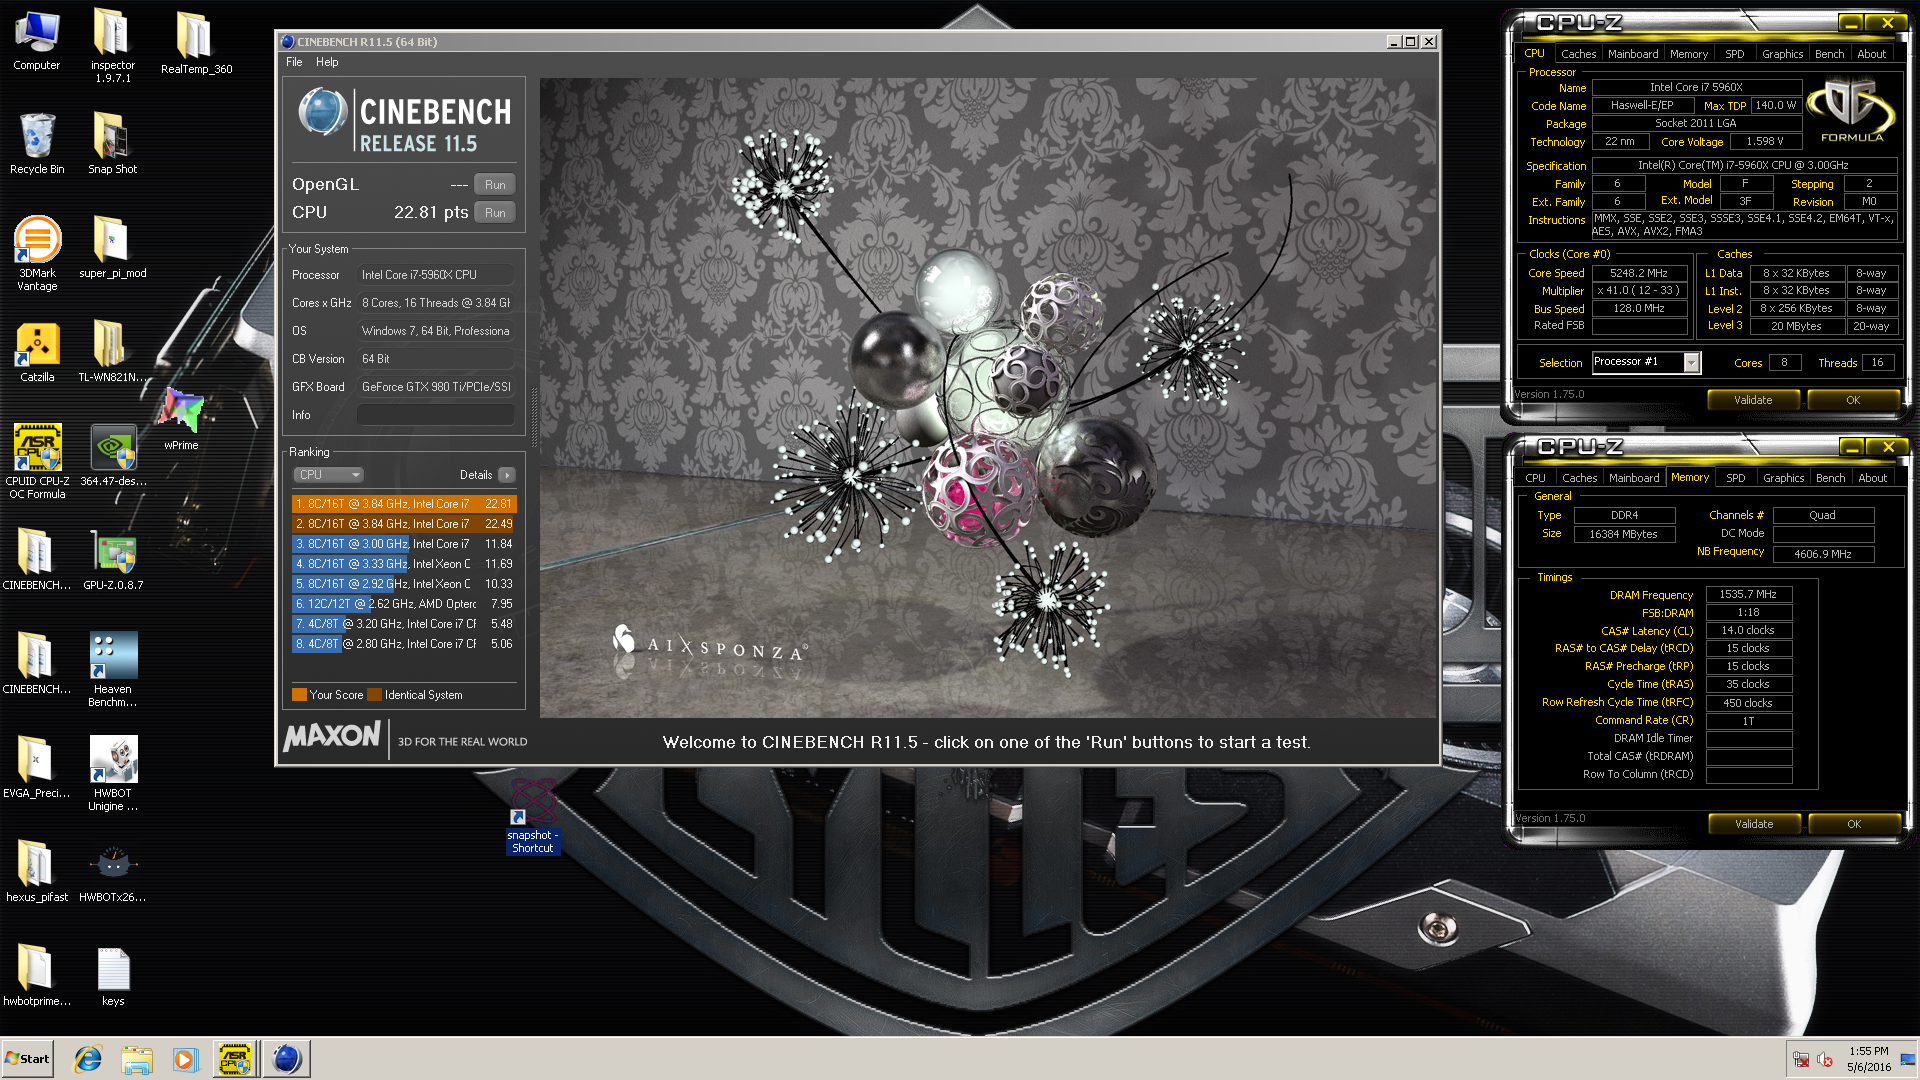The image size is (1920, 1080).
Task: Open the EVGA_Preci... folder icon
Action: [37, 768]
